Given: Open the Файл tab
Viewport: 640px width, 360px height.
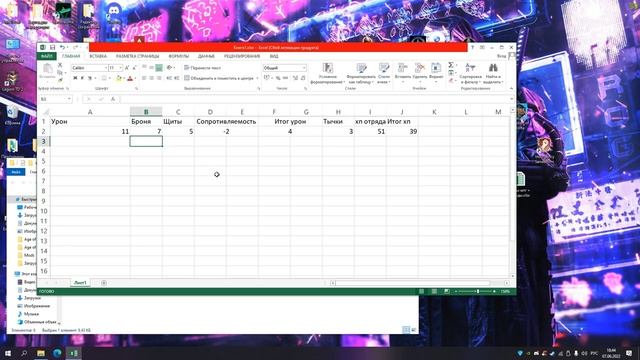Looking at the screenshot, I should (x=47, y=56).
